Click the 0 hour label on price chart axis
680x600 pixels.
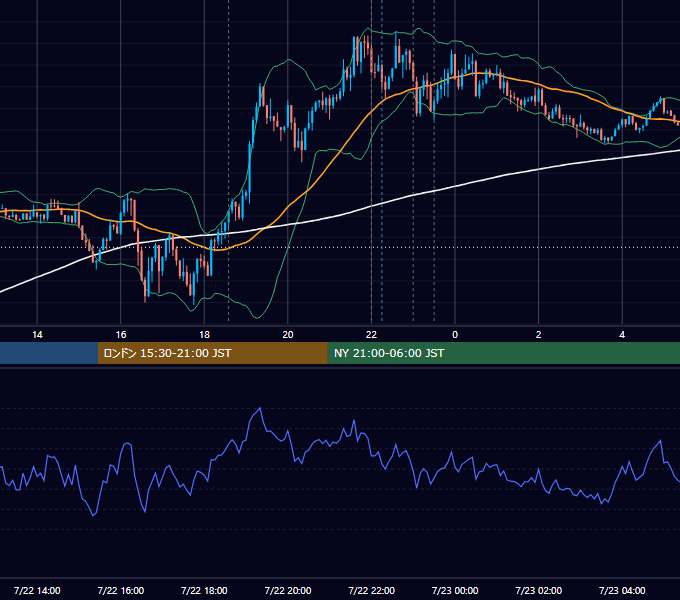point(455,335)
